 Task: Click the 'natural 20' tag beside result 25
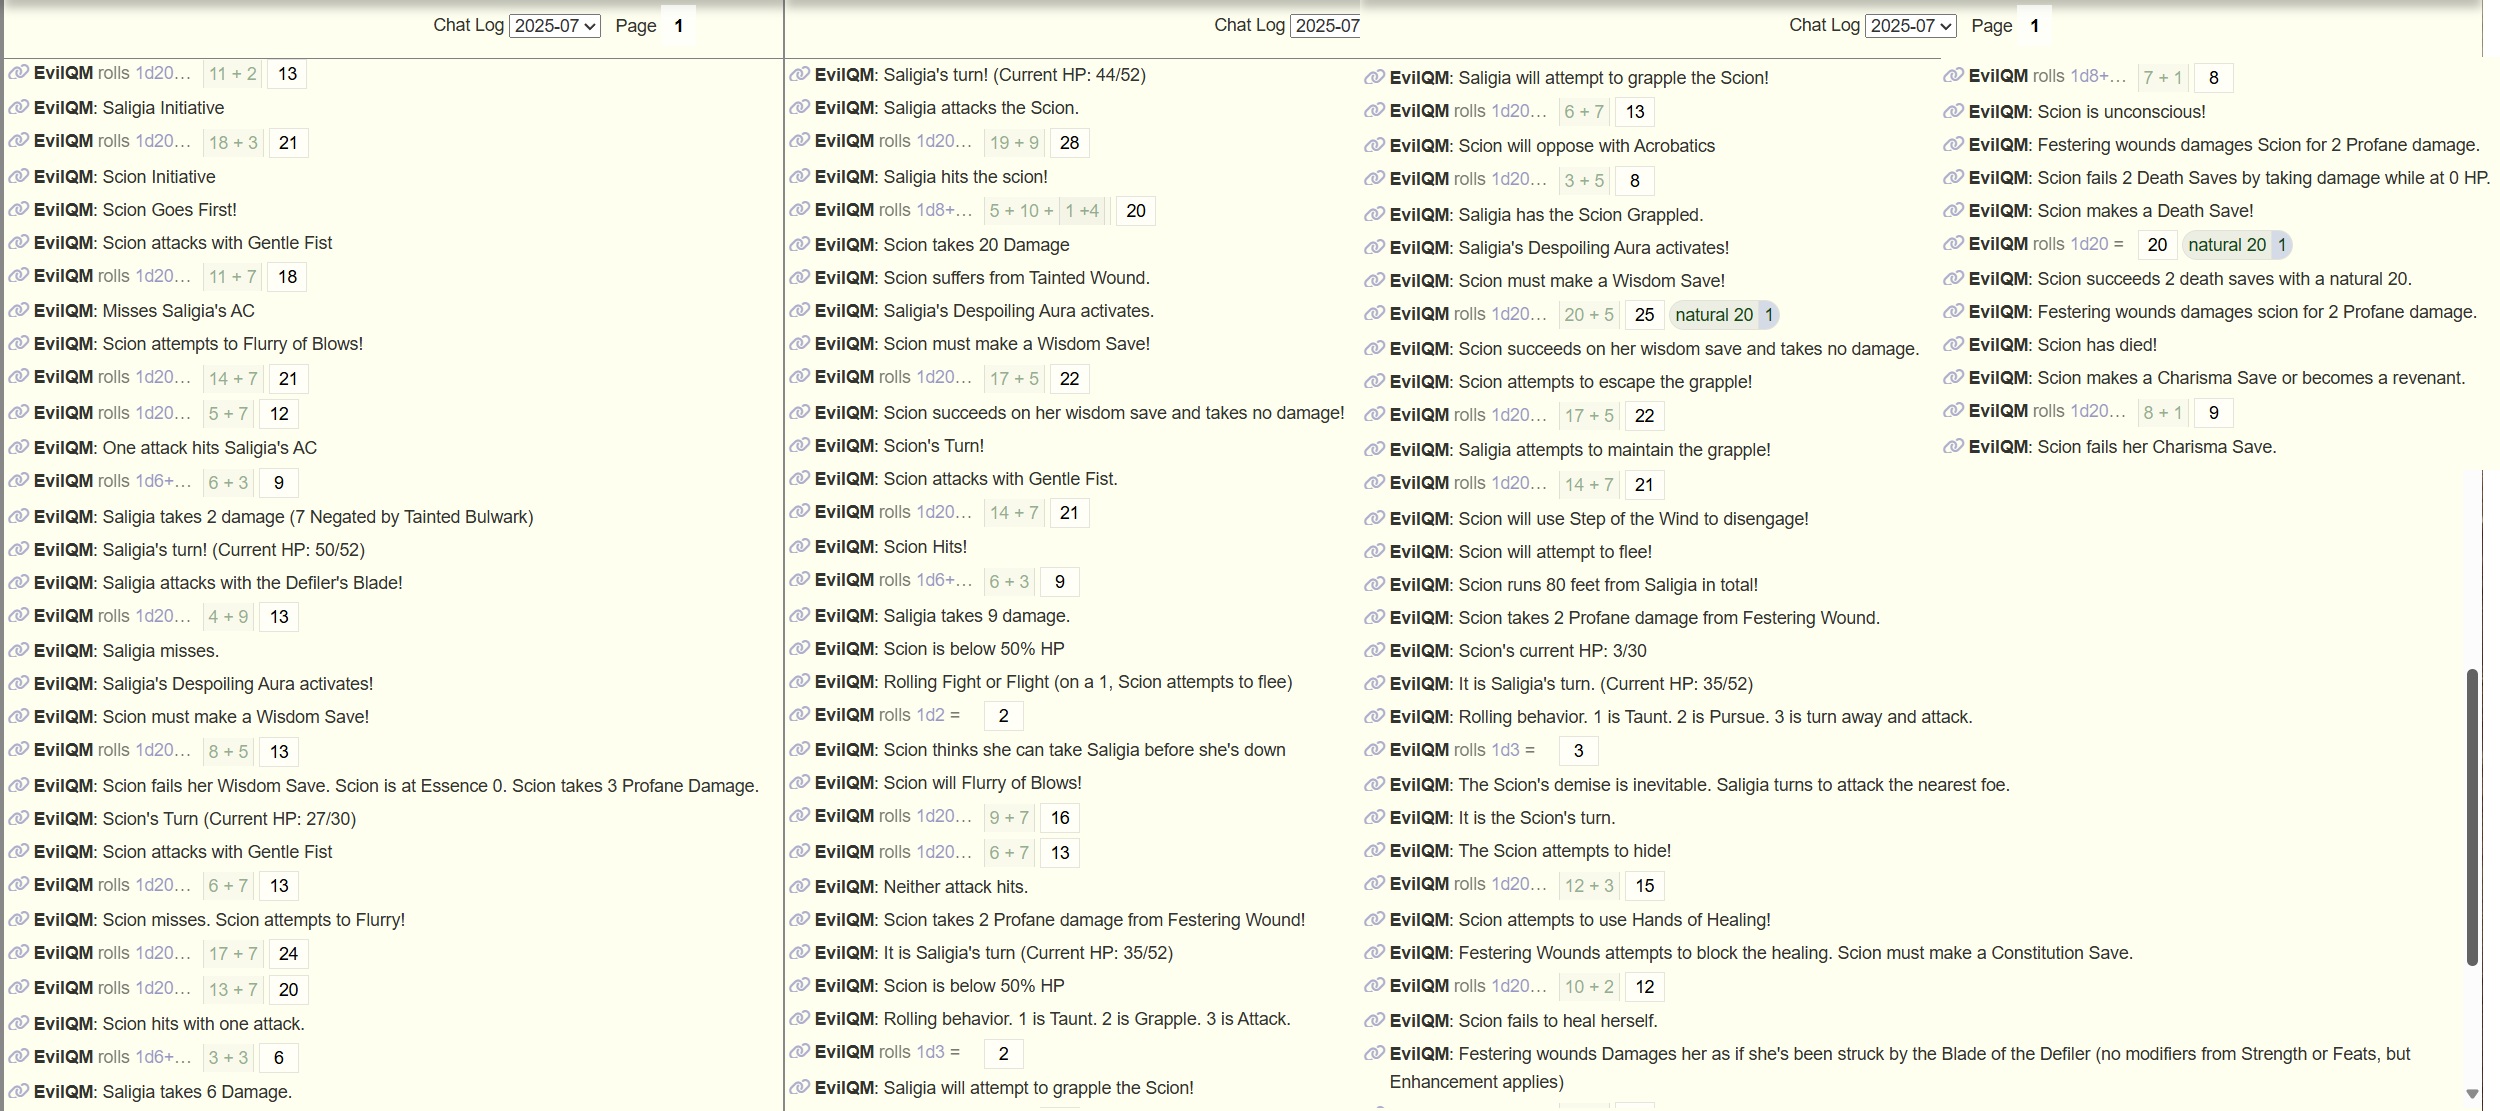pos(1723,315)
